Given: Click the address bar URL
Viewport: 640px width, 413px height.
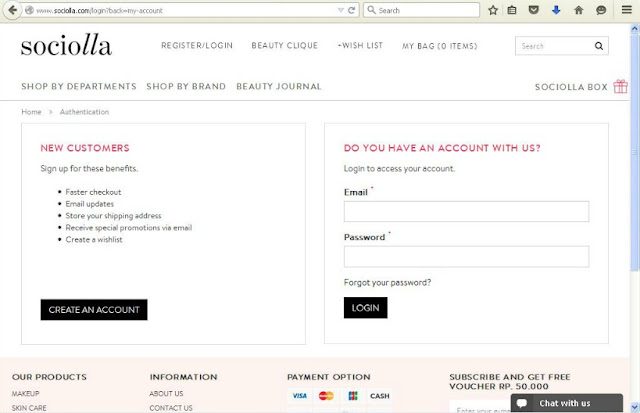Looking at the screenshot, I should point(100,11).
